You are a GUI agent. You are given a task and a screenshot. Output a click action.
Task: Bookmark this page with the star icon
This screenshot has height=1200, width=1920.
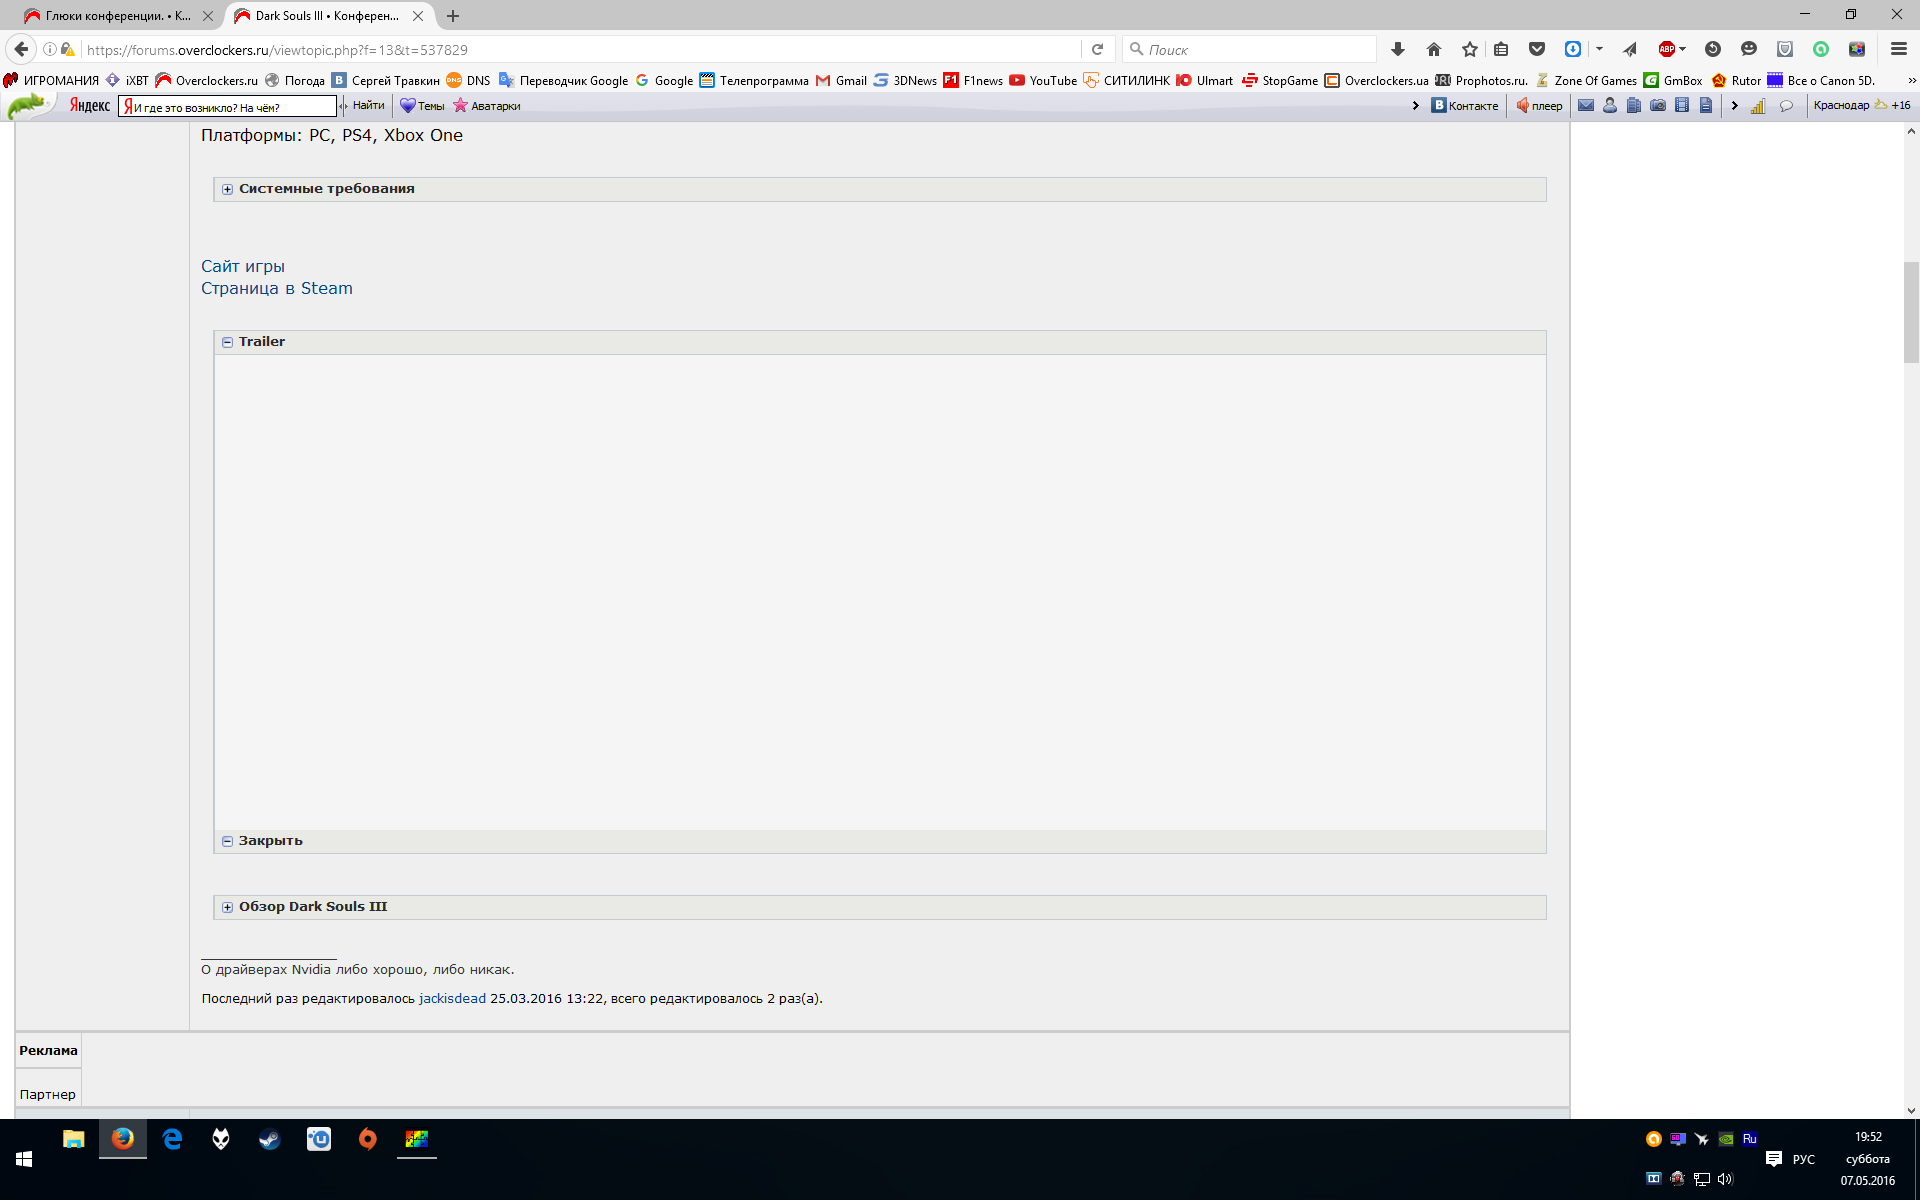click(x=1469, y=49)
